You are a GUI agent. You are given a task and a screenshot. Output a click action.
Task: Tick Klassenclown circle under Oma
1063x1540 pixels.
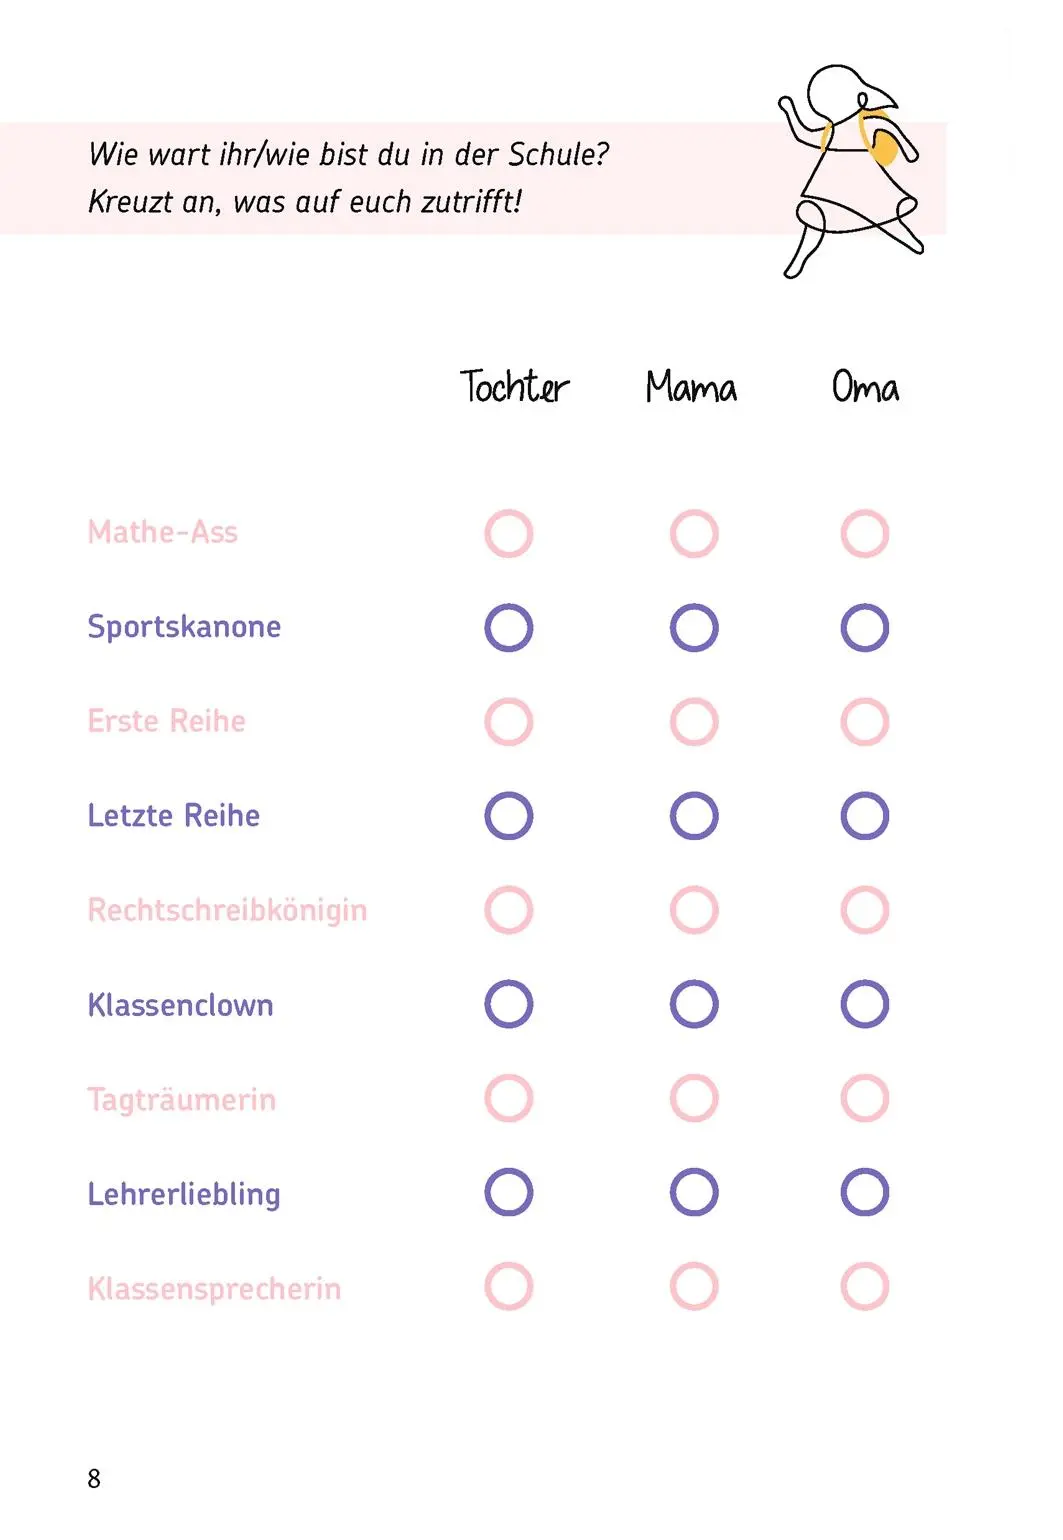click(865, 1004)
